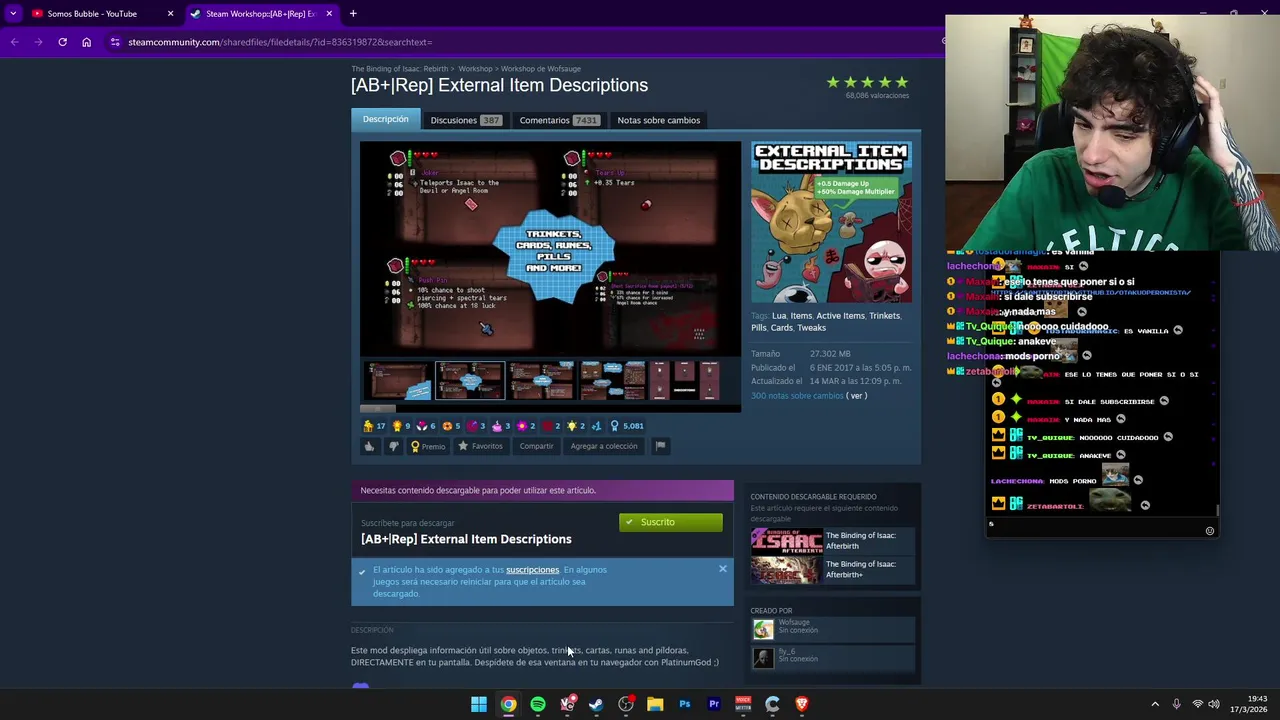Open the Discusiones tab
1280x720 pixels.
pos(465,120)
